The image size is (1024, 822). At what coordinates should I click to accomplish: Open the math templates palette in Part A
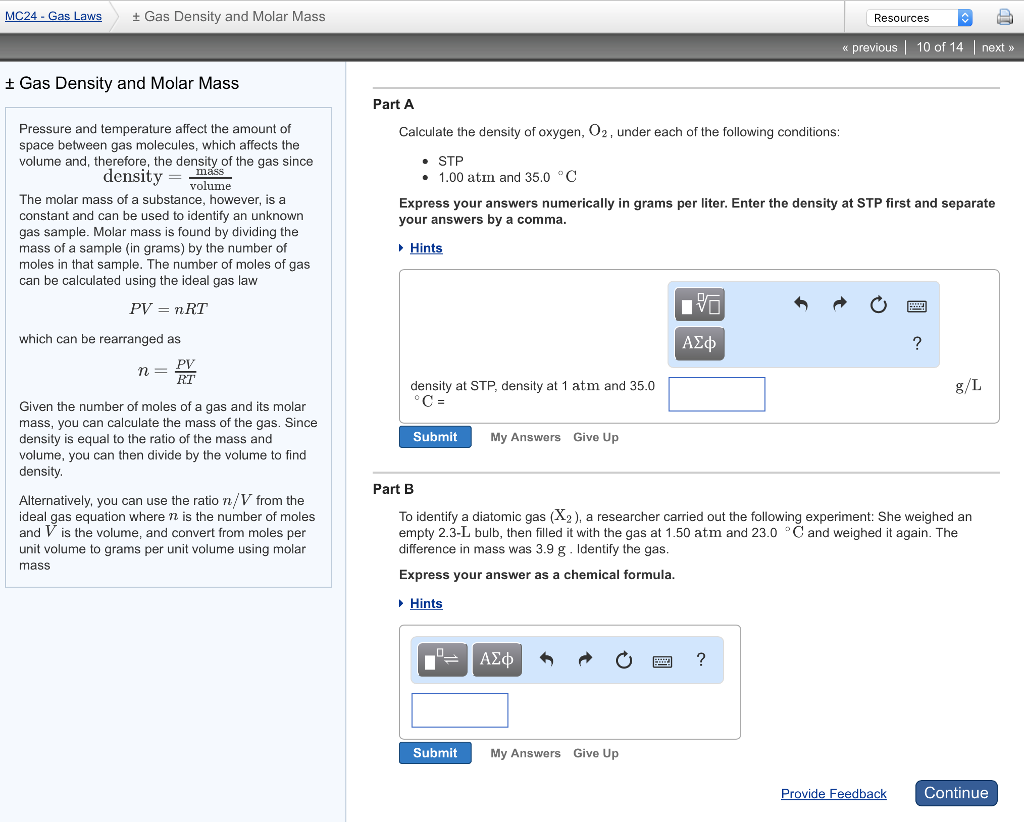[699, 304]
